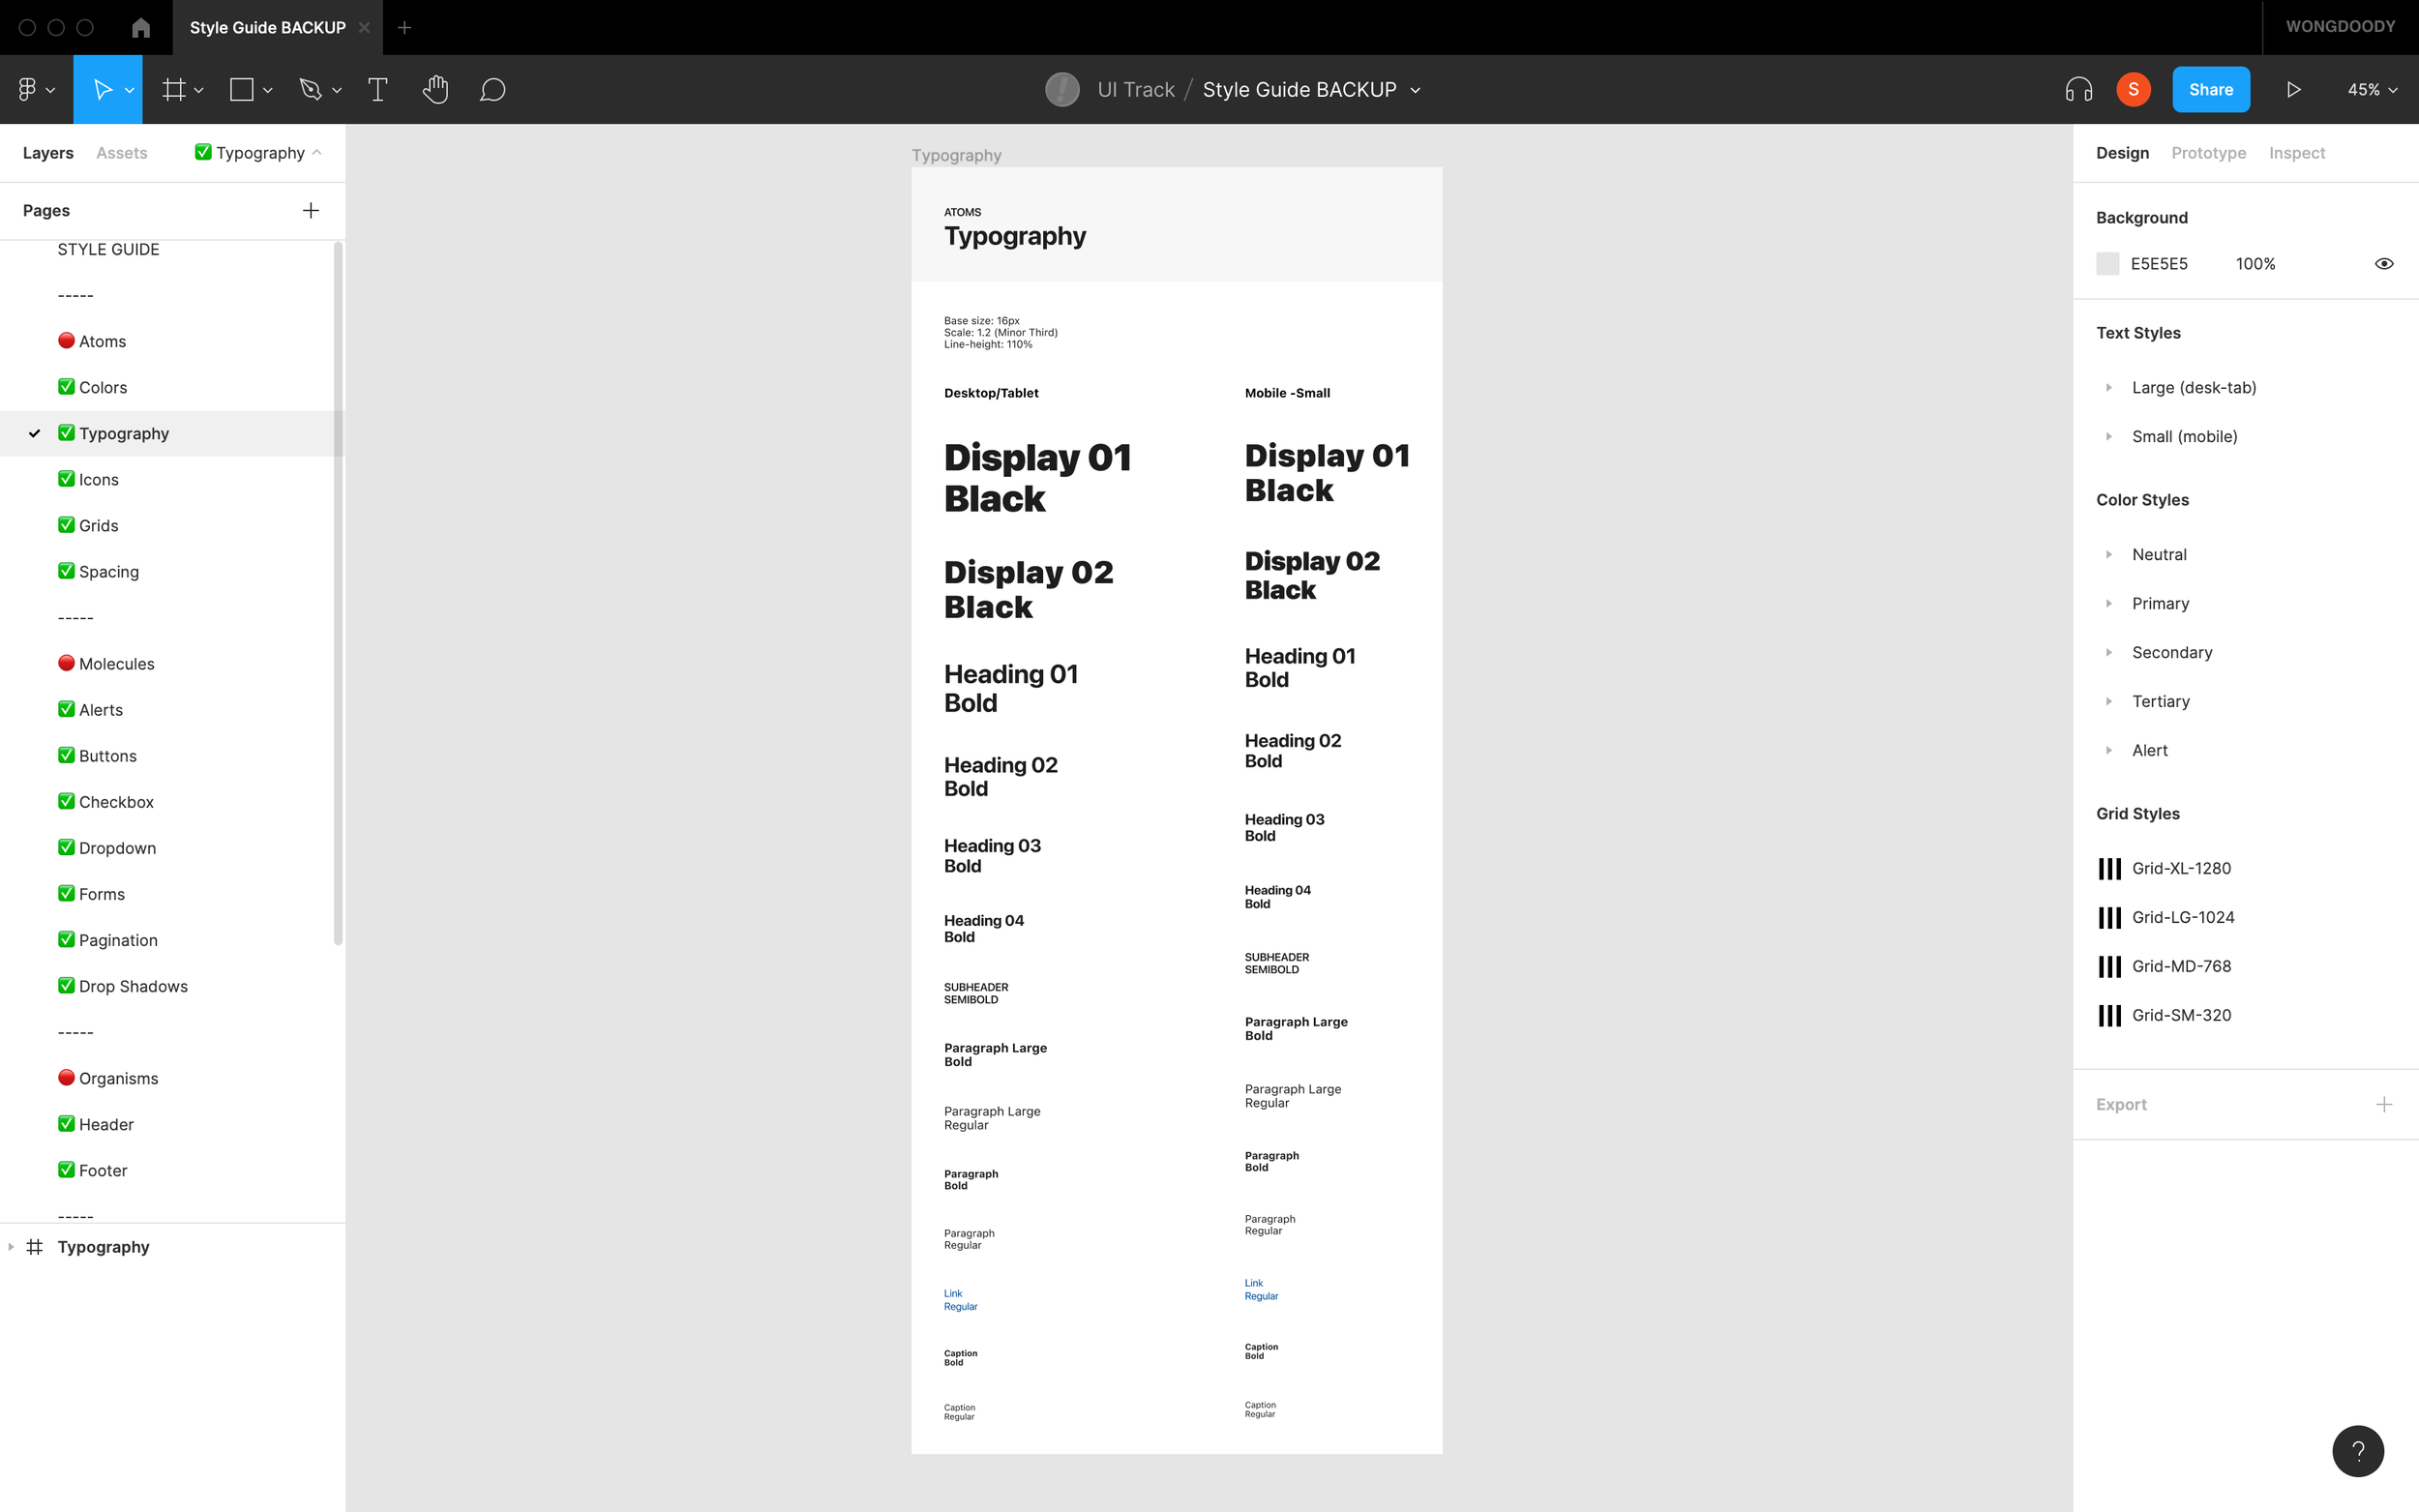Screen dimensions: 2419x1512
Task: Open the help question mark button
Action: [2357, 1451]
